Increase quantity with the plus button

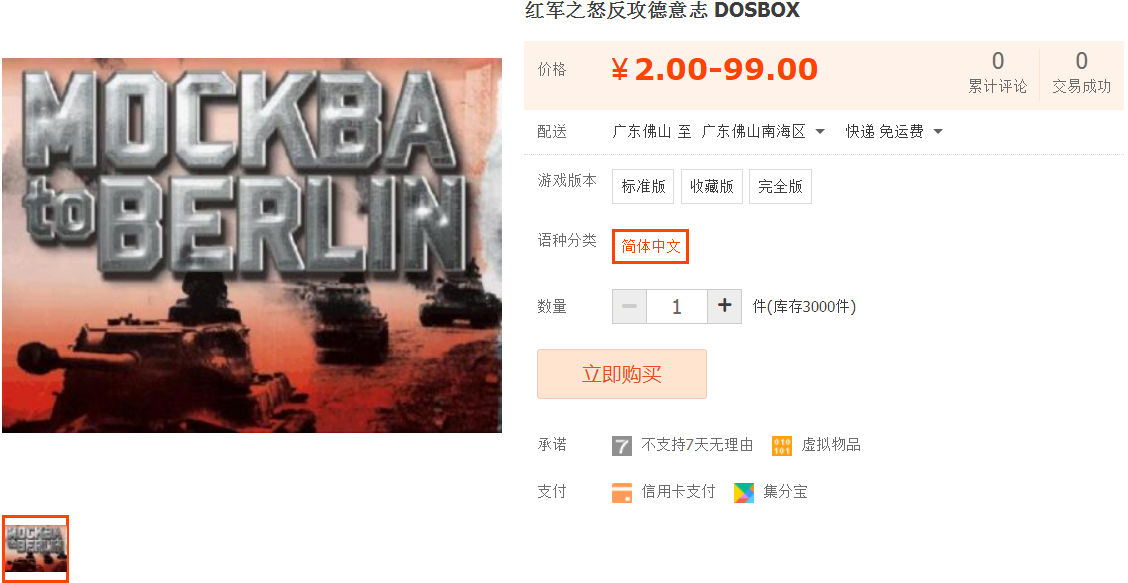724,306
